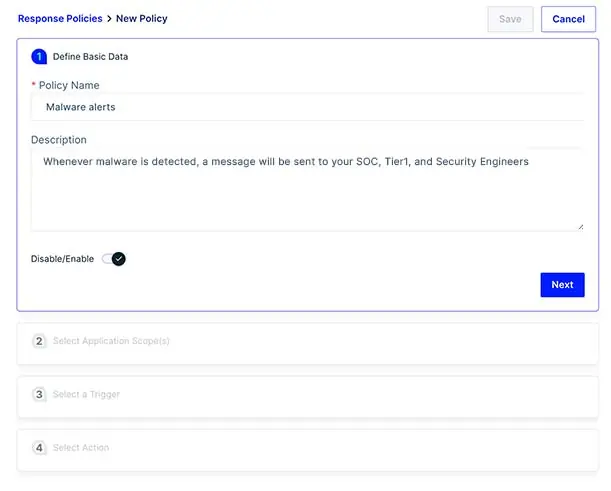Click the step 4 number icon
The width and height of the screenshot is (611, 491).
click(39, 448)
